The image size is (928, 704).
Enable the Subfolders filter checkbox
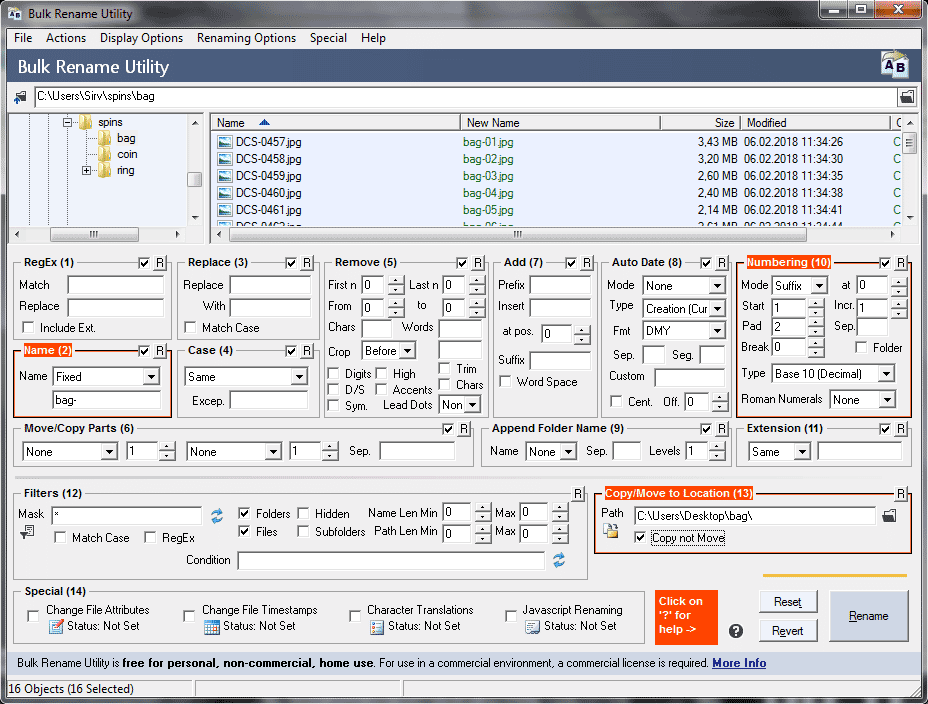[x=303, y=532]
